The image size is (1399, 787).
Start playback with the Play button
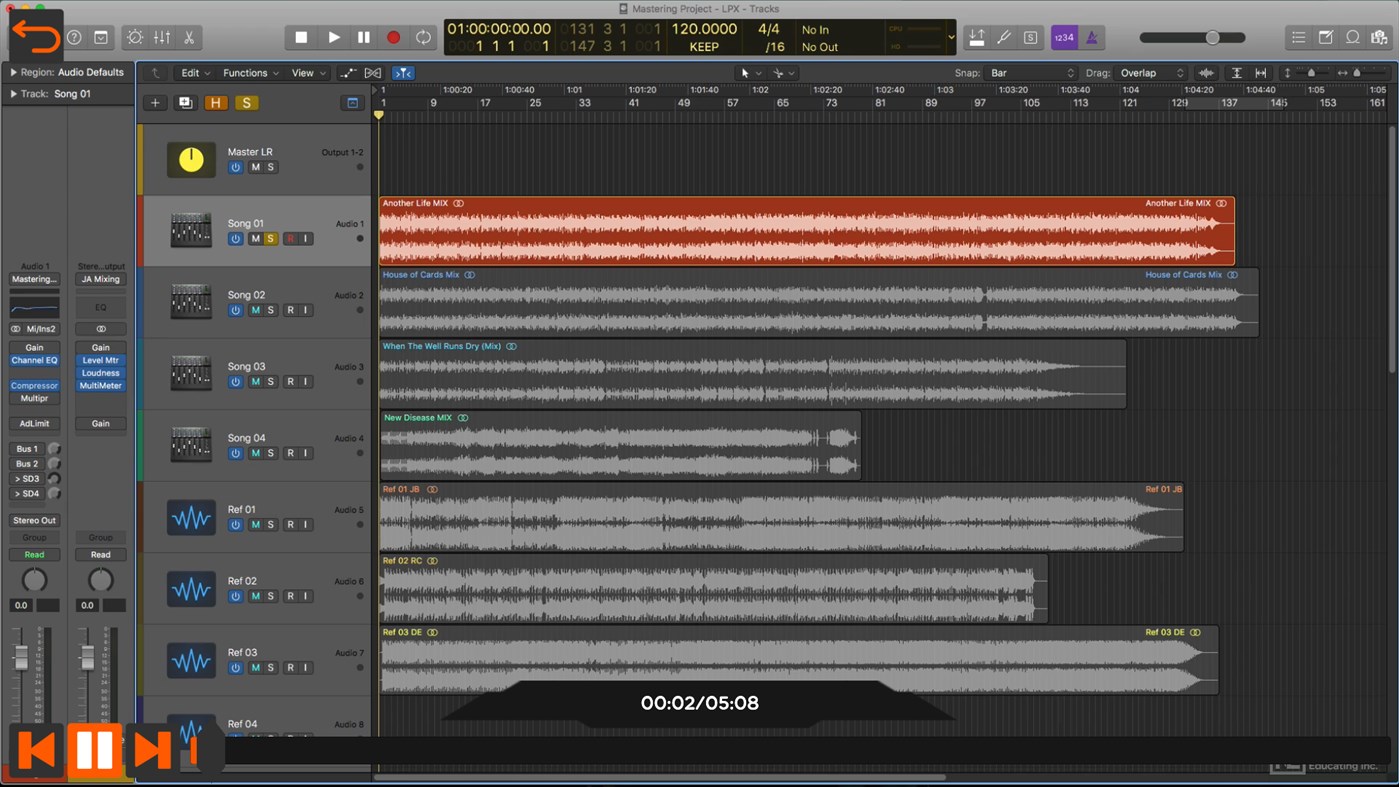coord(334,37)
